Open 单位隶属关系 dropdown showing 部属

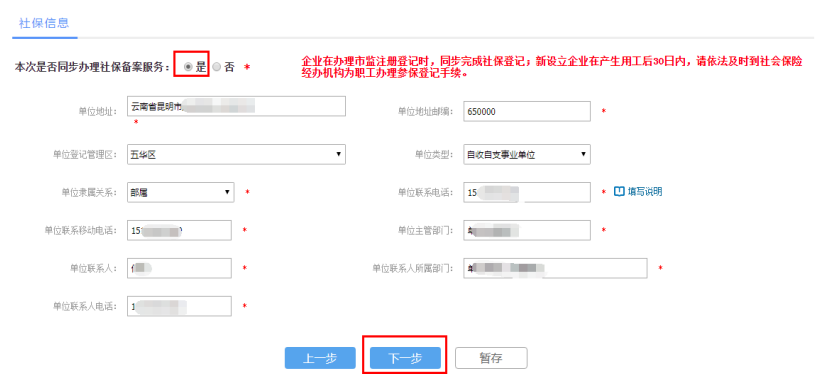(x=180, y=192)
